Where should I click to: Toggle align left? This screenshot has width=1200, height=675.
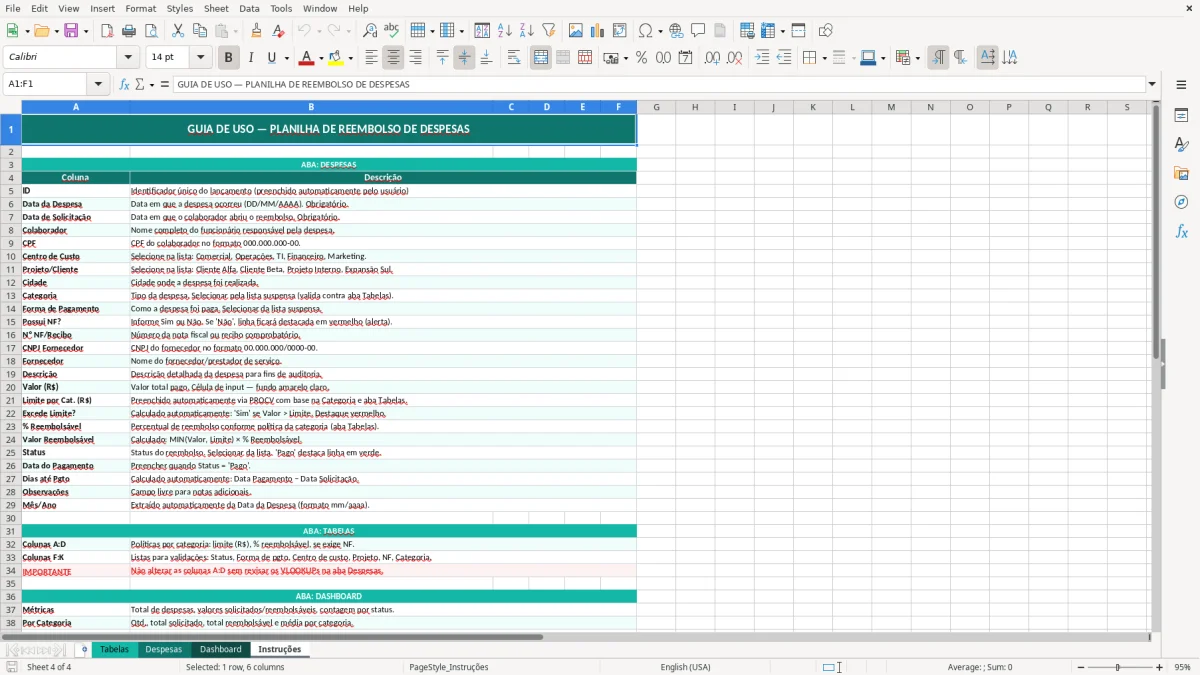click(371, 58)
